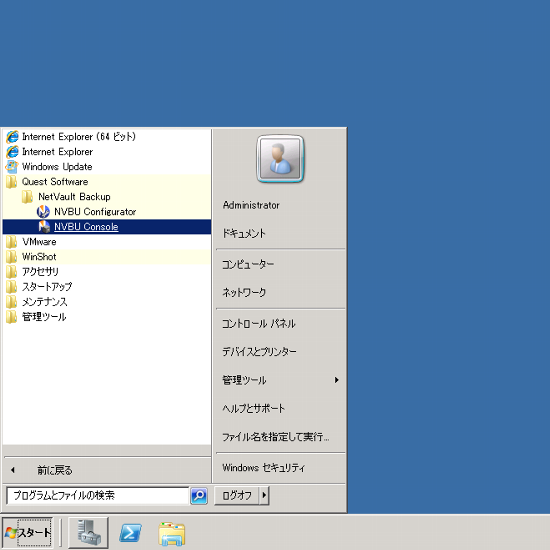Collapse the Quest Software folder
The height and width of the screenshot is (550, 550).
[107, 182]
